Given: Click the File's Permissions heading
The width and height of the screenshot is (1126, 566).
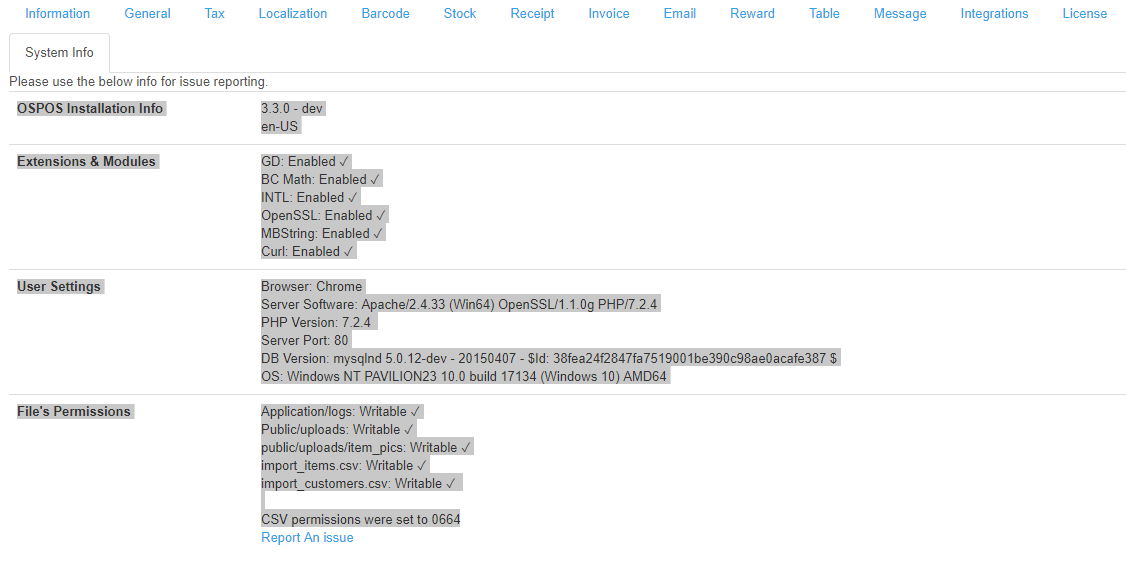Looking at the screenshot, I should (74, 412).
